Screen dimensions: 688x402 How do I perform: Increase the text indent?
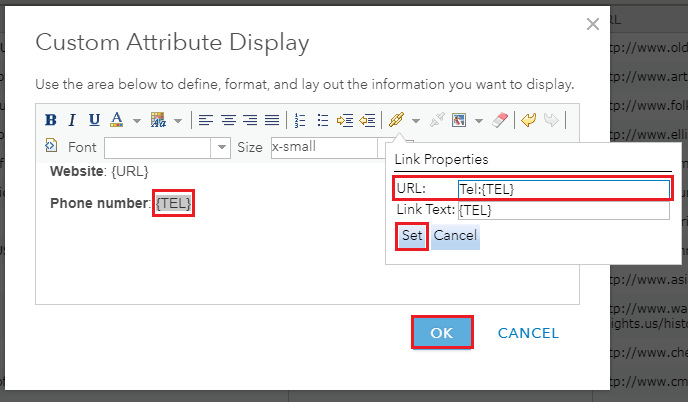click(x=345, y=120)
